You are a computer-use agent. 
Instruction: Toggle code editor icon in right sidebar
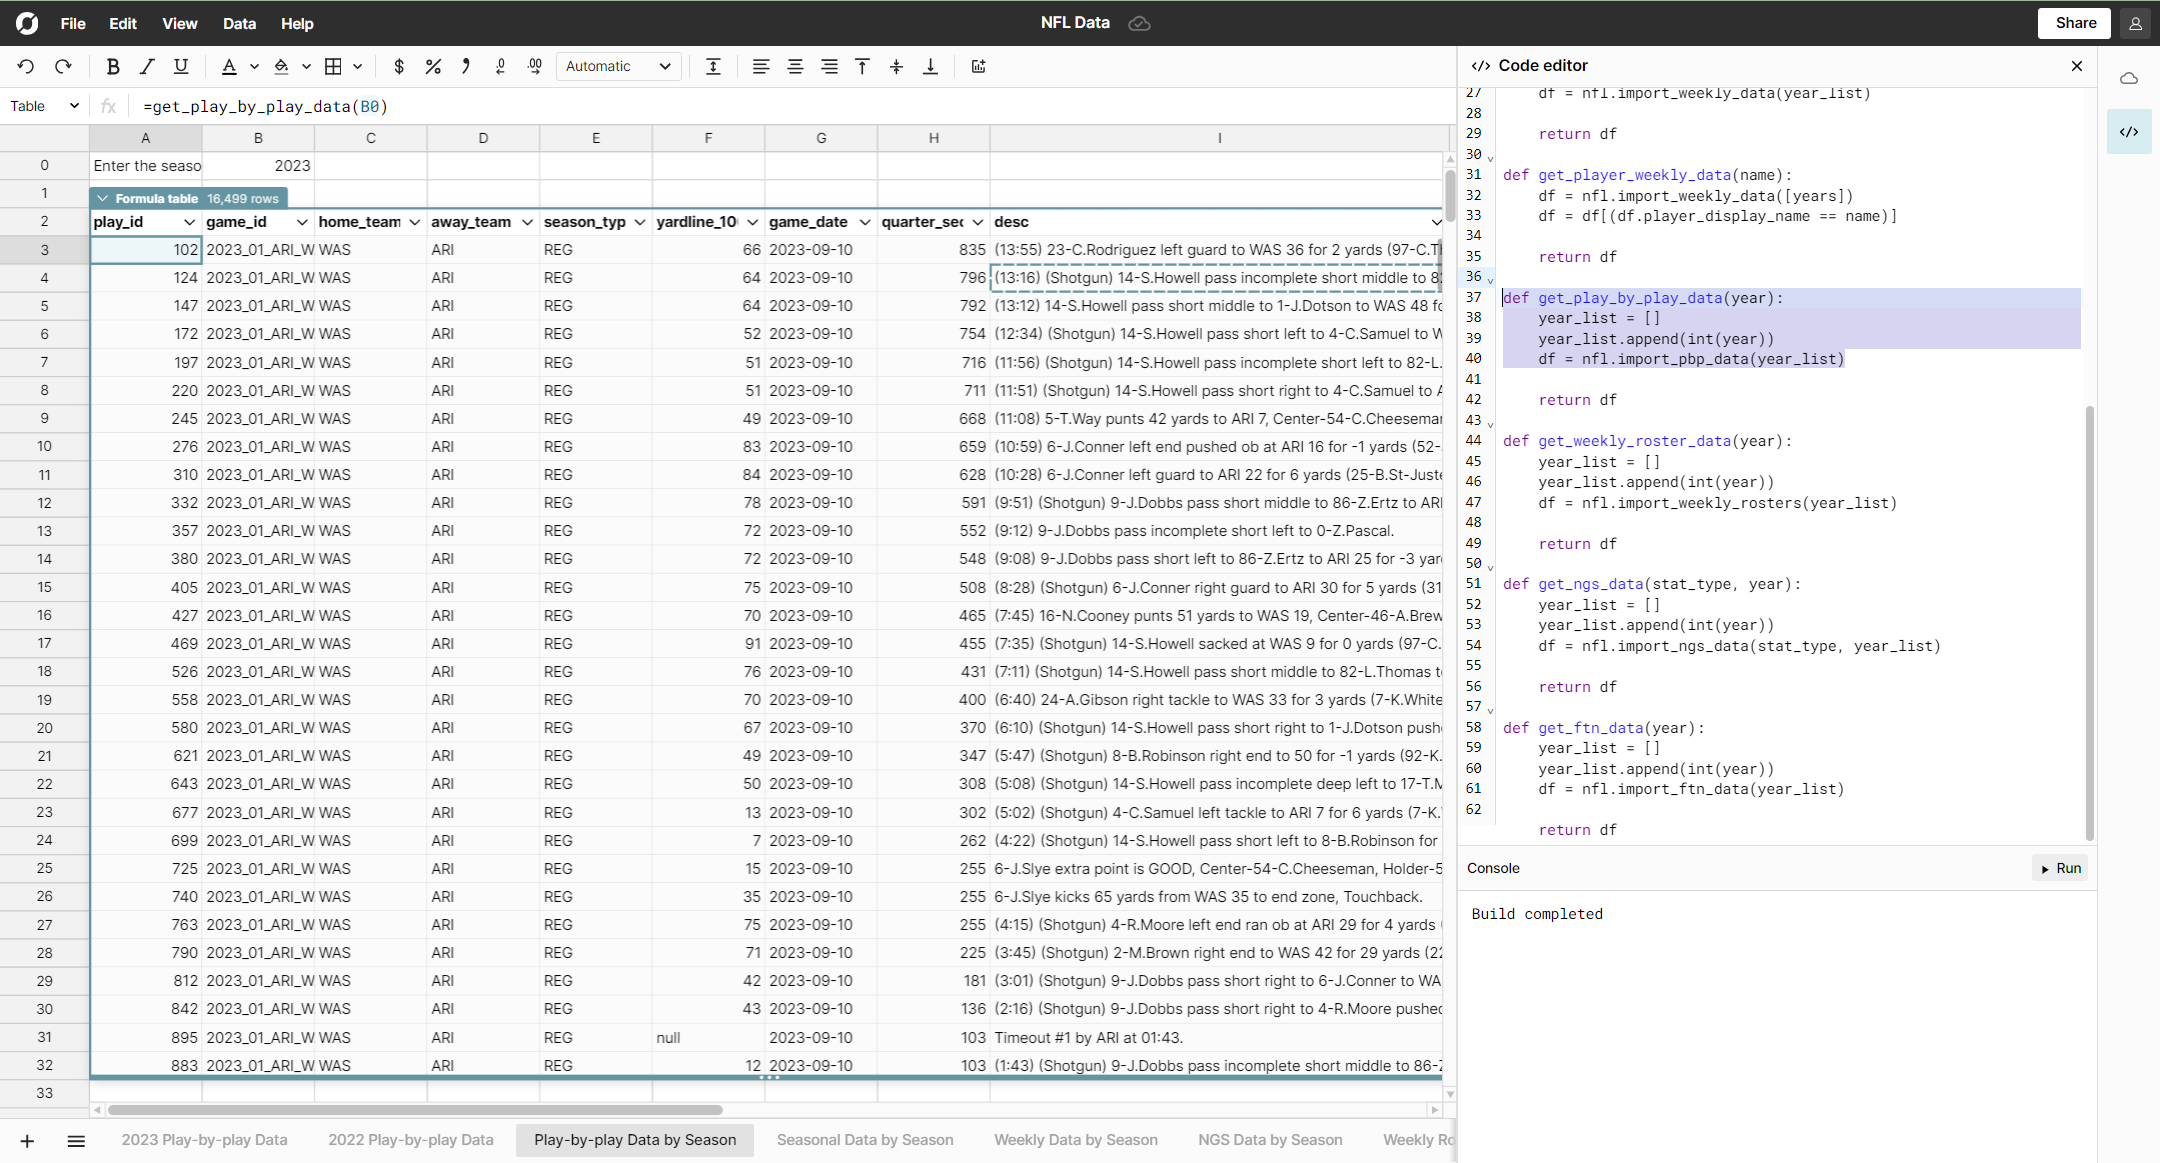pos(2129,132)
